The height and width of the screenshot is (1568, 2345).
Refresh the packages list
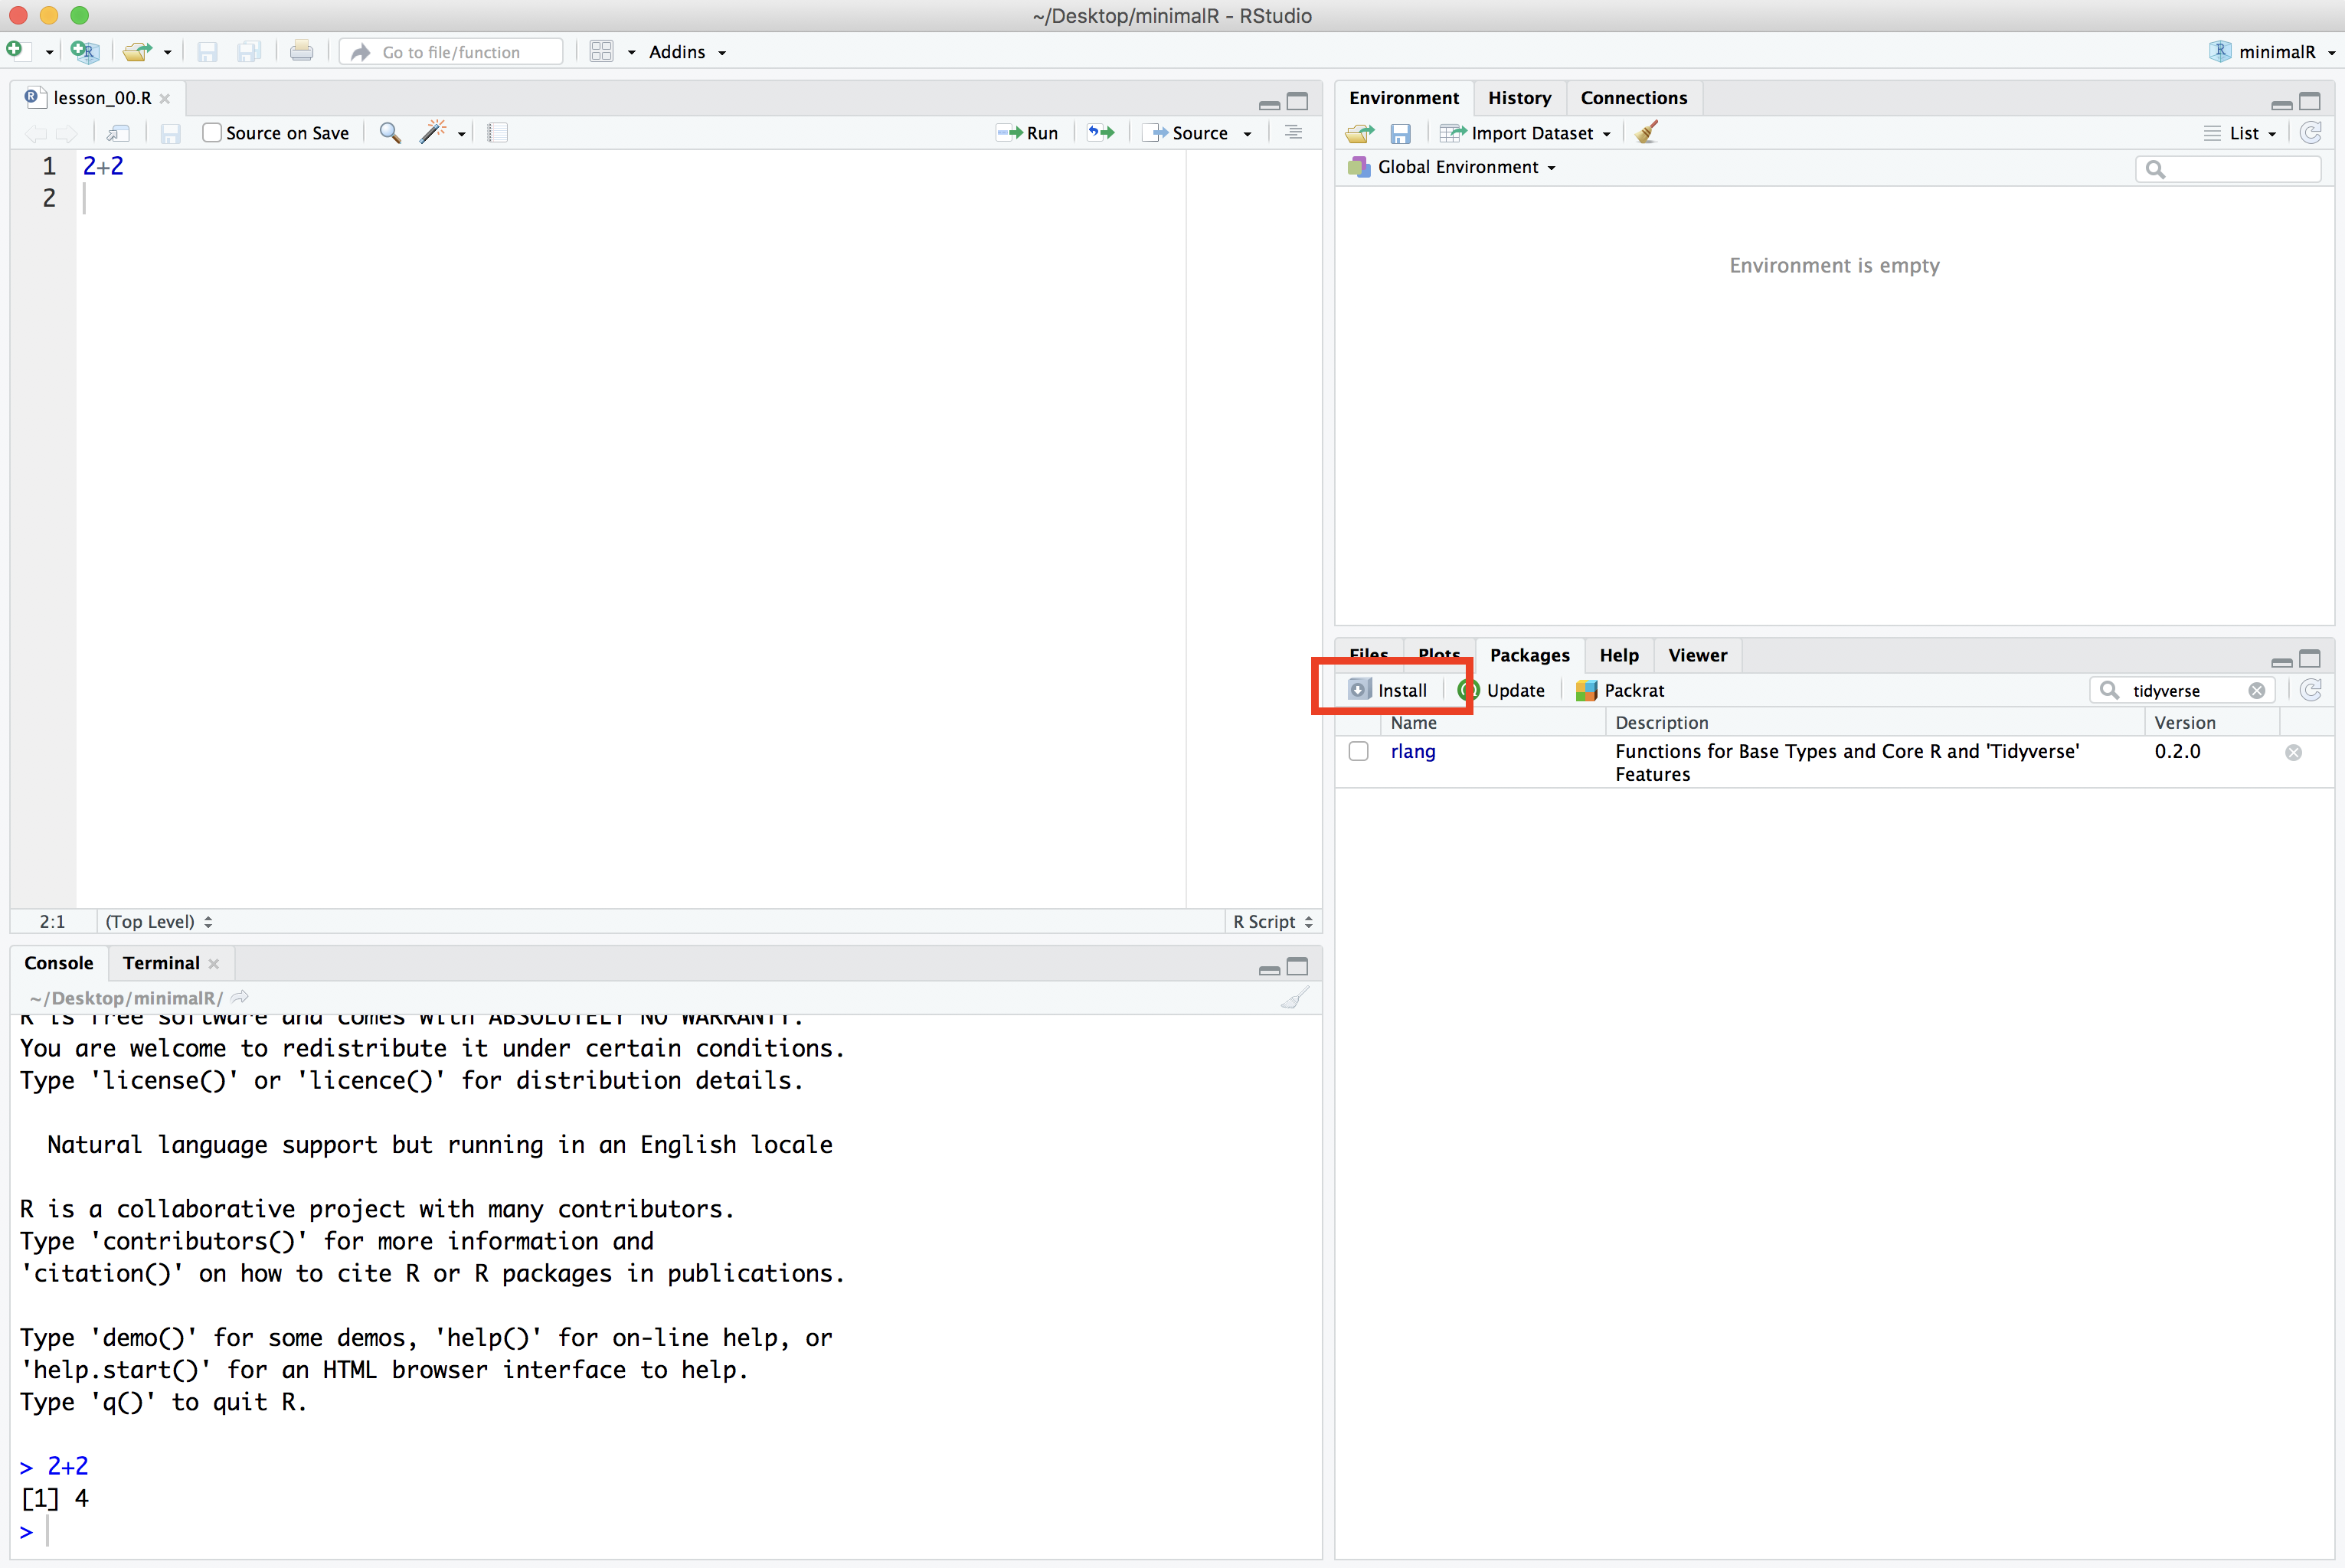pyautogui.click(x=2310, y=690)
